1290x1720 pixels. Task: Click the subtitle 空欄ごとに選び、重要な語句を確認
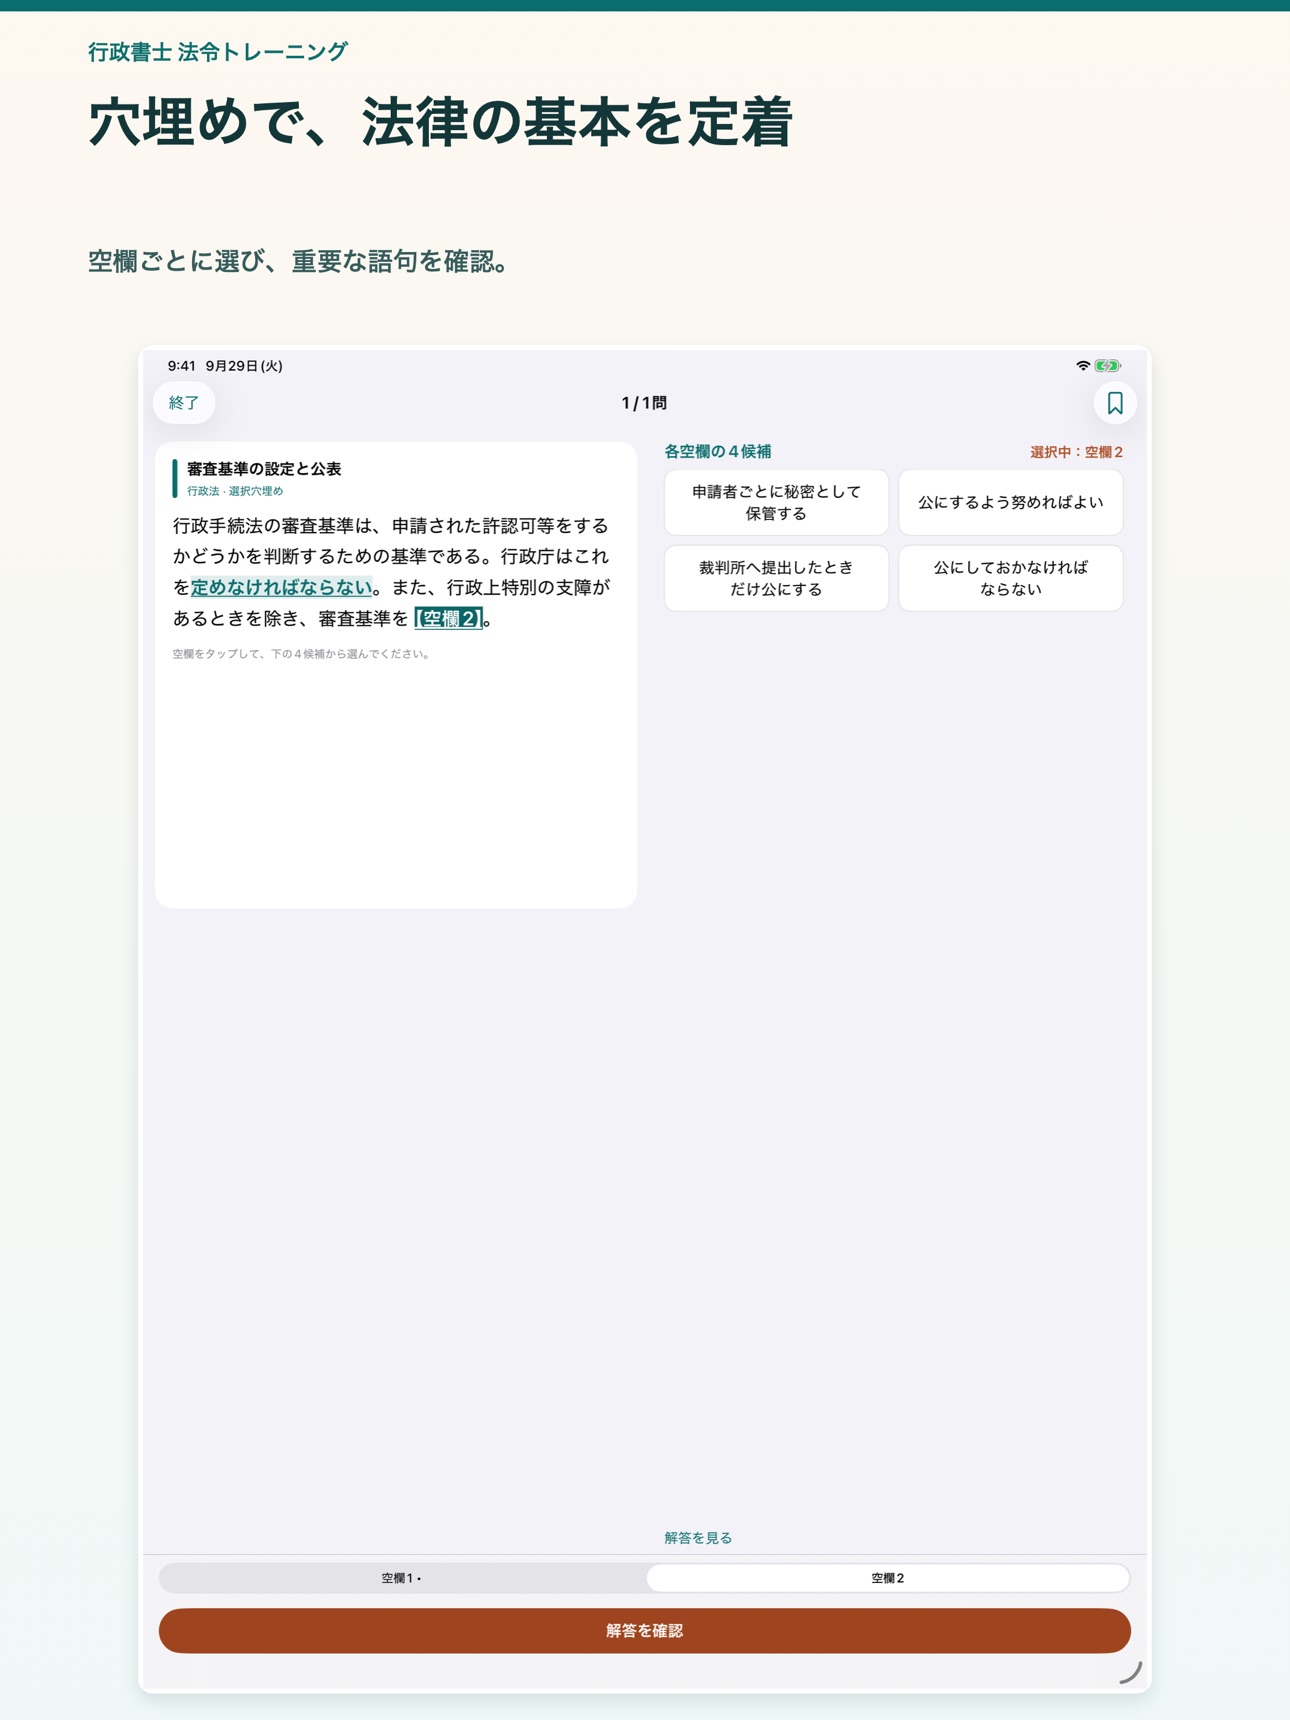pyautogui.click(x=301, y=262)
